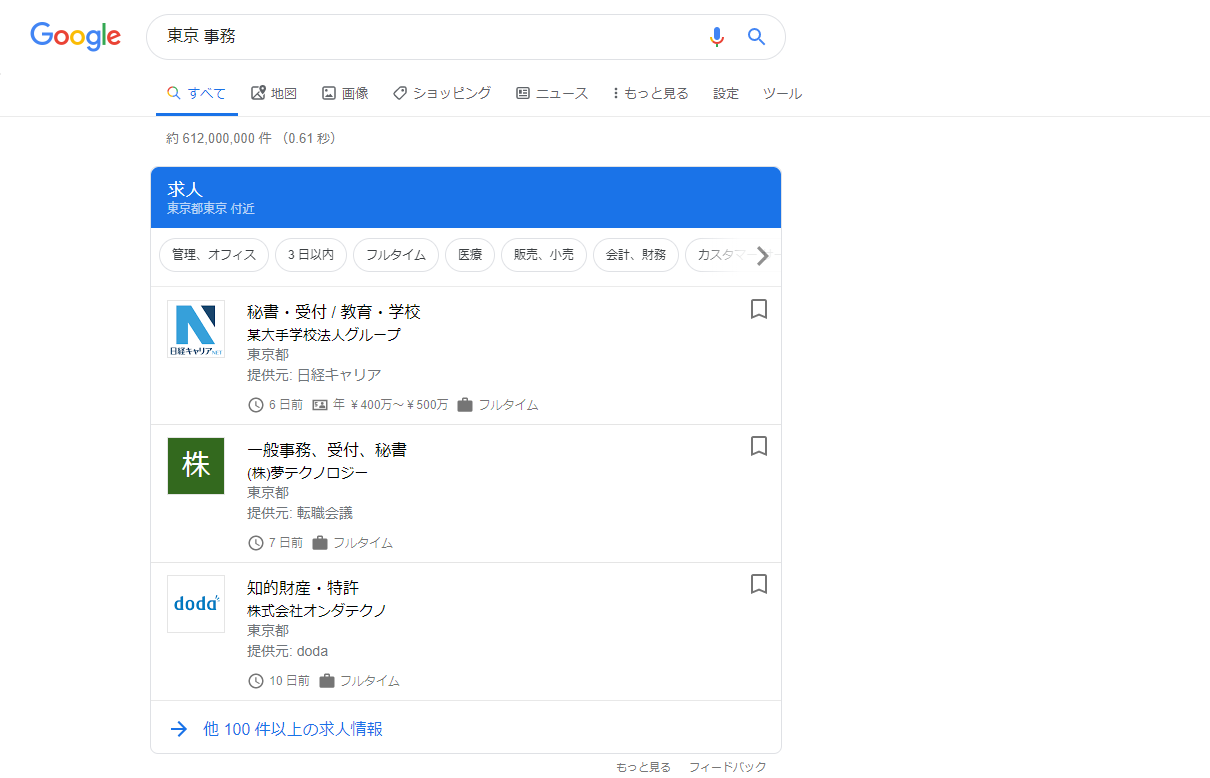Click もっと見る below the jobs box
Image resolution: width=1210 pixels, height=778 pixels.
[643, 767]
